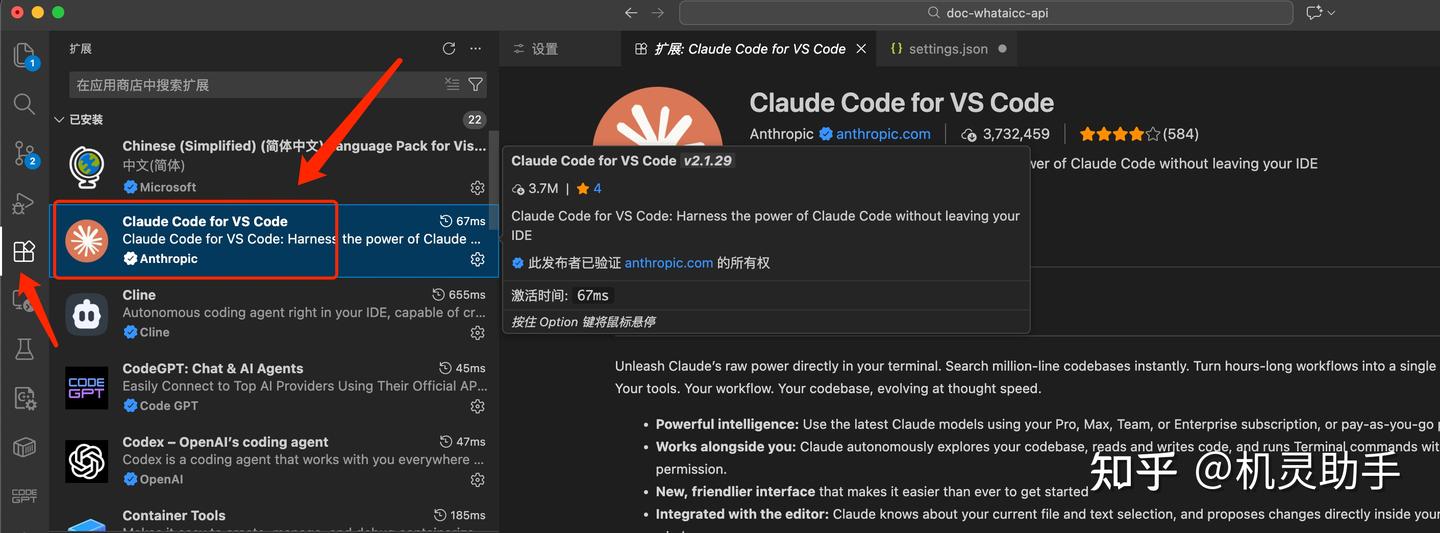The image size is (1440, 533).
Task: Open manage gear for Chinese Language Pack
Action: point(477,188)
